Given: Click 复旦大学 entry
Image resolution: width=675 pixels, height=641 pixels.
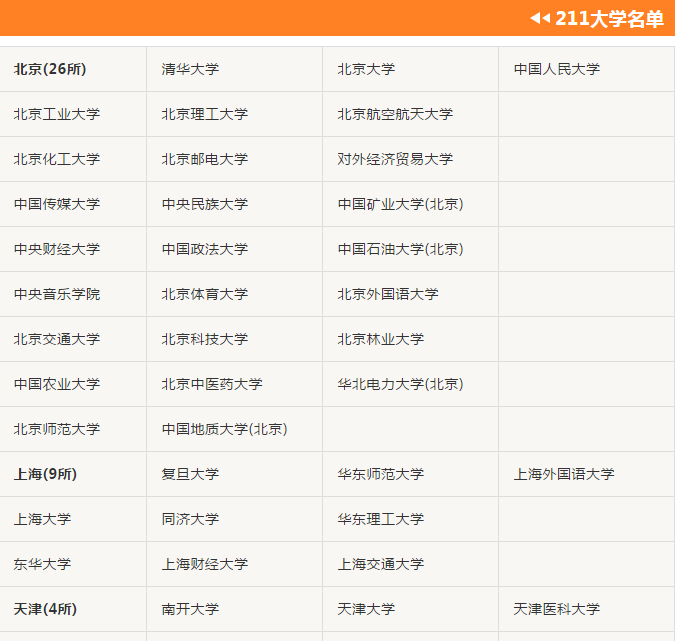Looking at the screenshot, I should coord(190,474).
